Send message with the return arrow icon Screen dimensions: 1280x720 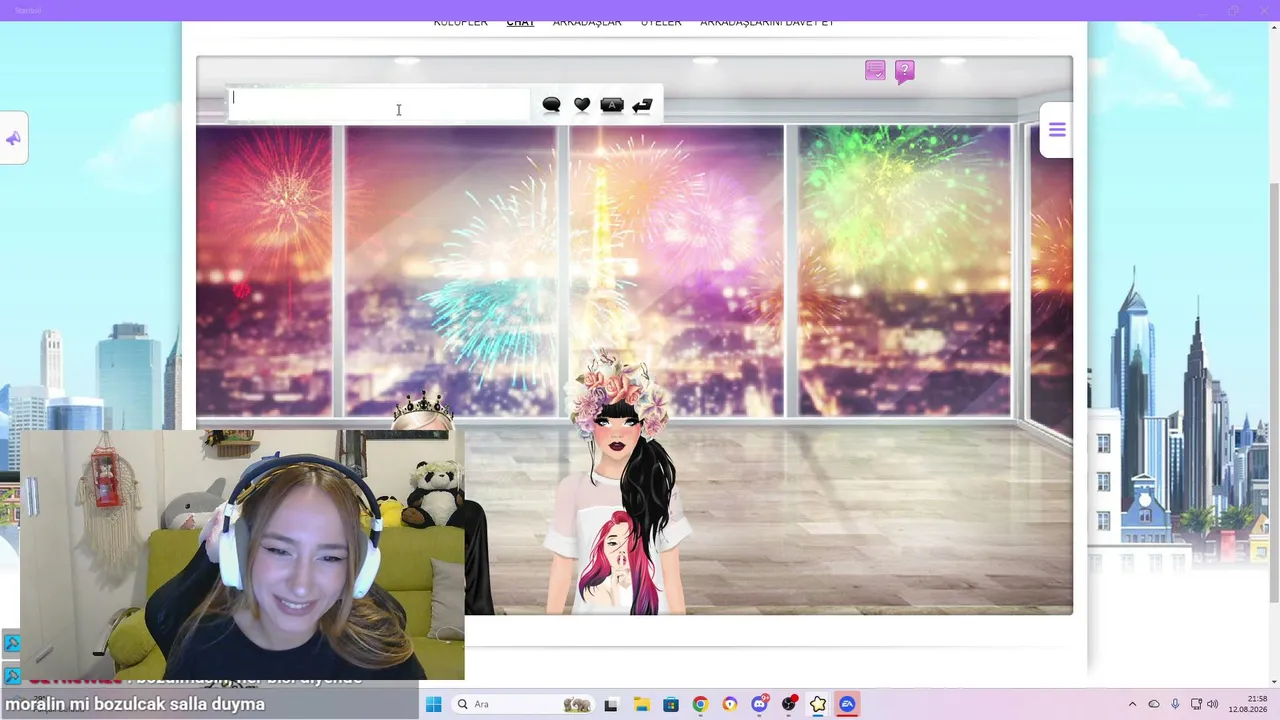[x=642, y=105]
